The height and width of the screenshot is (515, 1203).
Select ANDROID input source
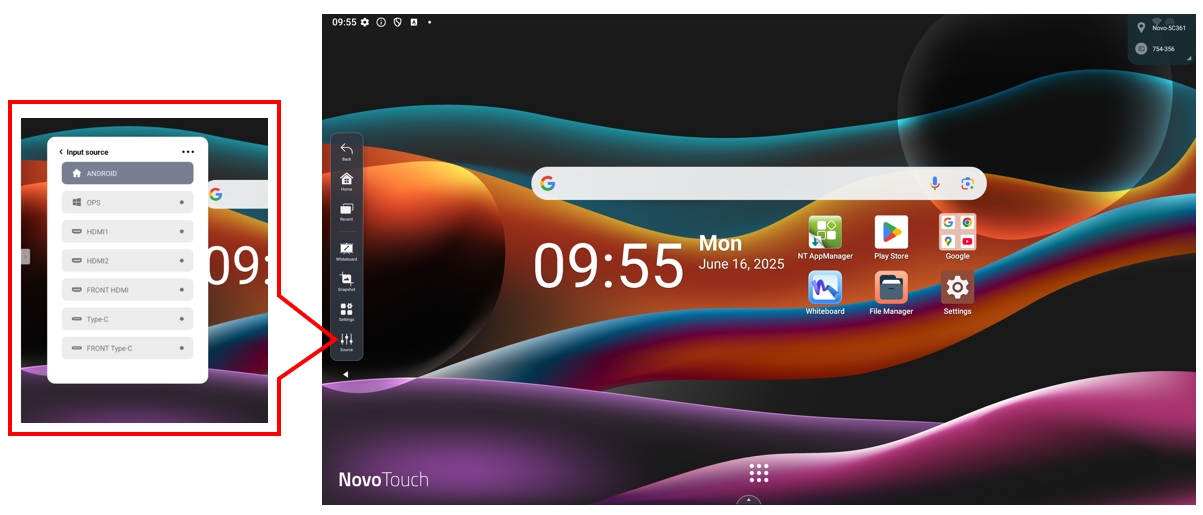127,173
